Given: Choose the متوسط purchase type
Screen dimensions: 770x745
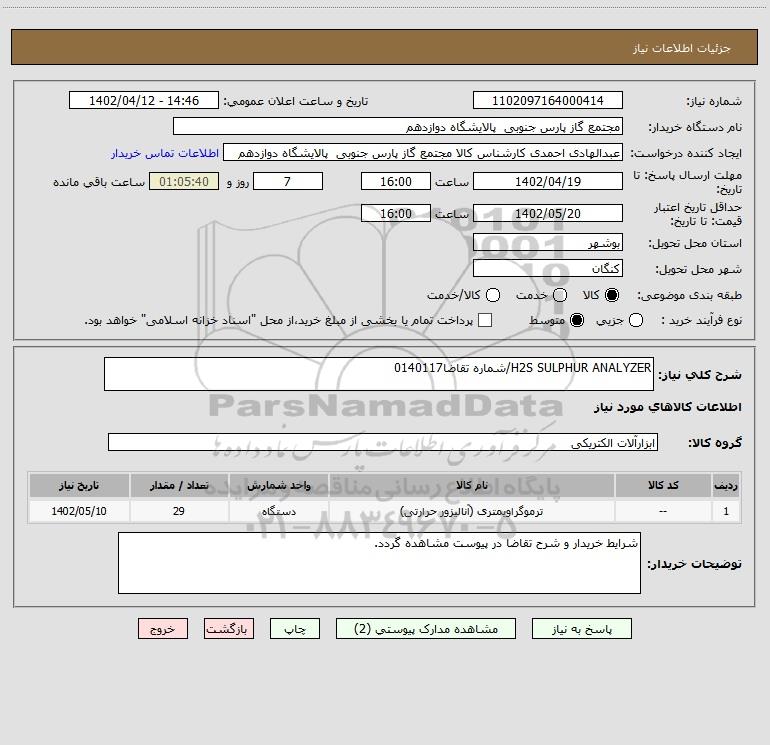Looking at the screenshot, I should (577, 320).
